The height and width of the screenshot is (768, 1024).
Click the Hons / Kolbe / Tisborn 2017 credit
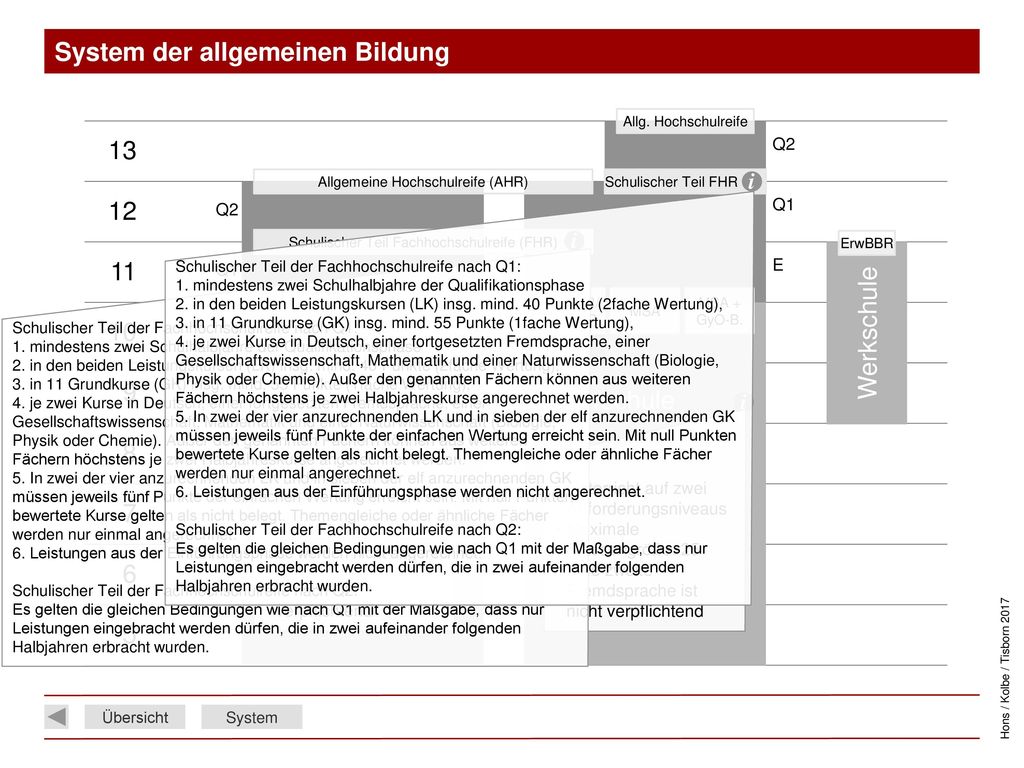tap(1005, 667)
